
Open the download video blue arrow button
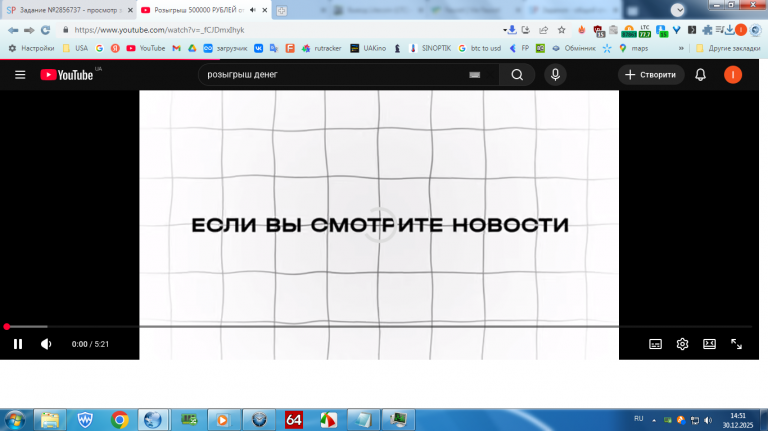[510, 30]
